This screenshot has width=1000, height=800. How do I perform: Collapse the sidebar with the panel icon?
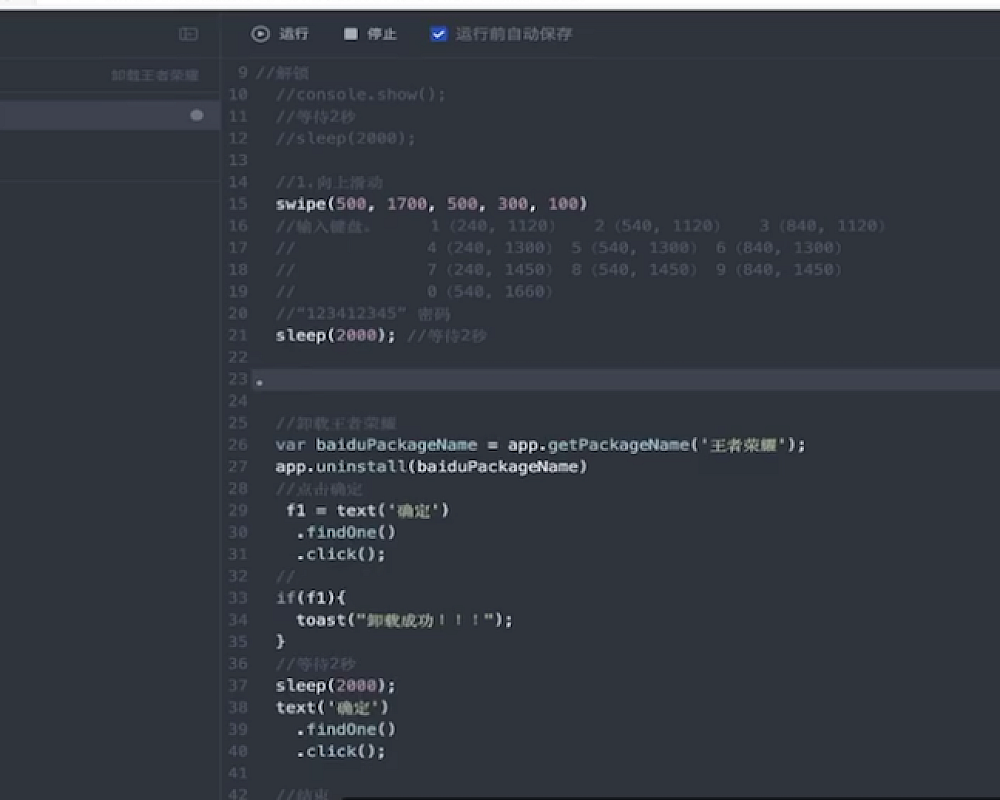(188, 34)
